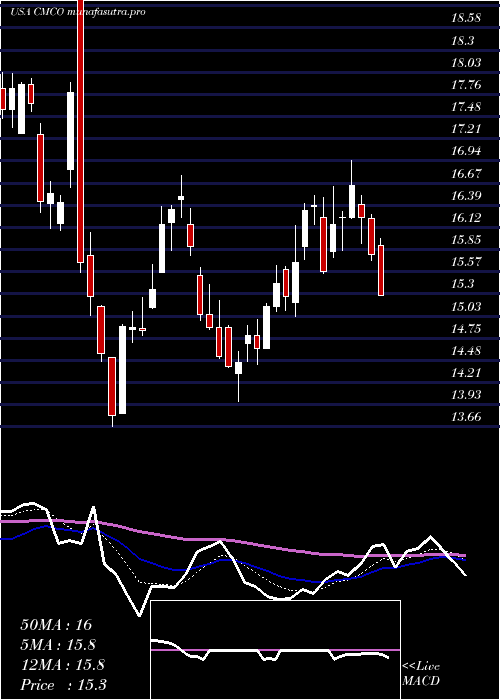Click the 17.21 price axis label

(465, 129)
